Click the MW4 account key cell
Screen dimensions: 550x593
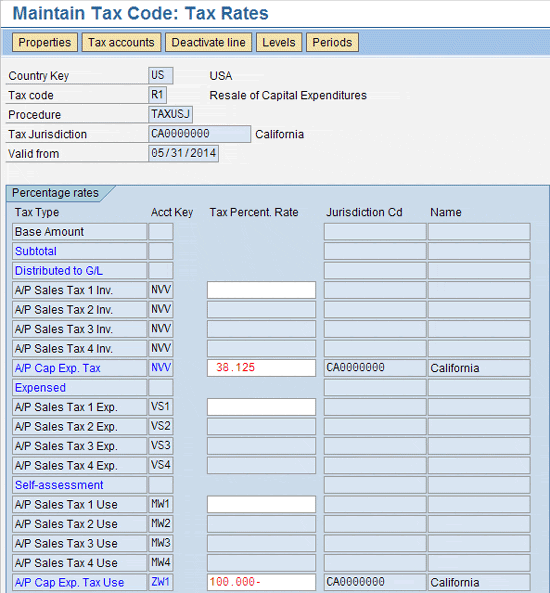point(161,563)
